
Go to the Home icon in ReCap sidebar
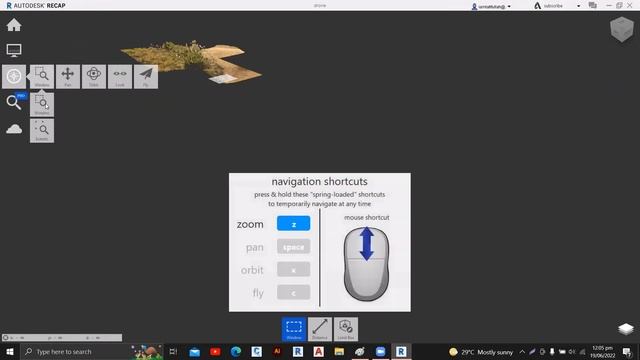click(x=14, y=25)
